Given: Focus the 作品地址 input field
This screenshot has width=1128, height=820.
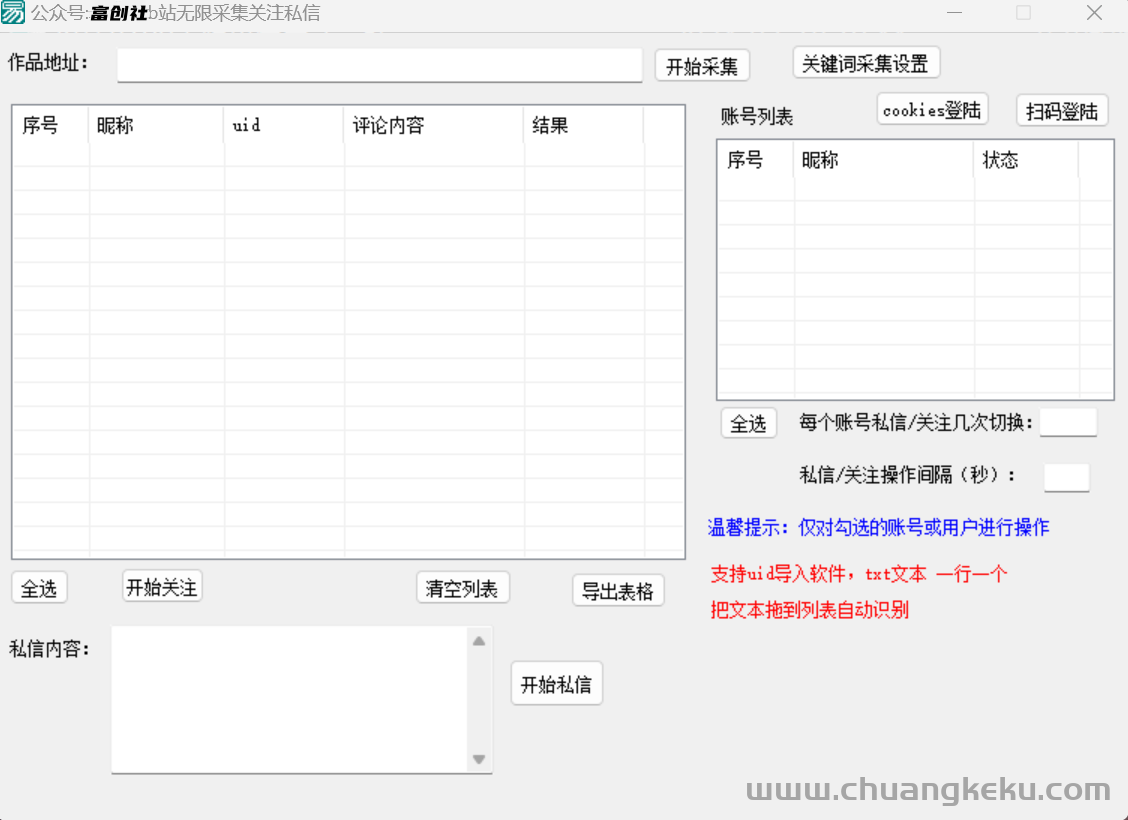Looking at the screenshot, I should [x=379, y=65].
